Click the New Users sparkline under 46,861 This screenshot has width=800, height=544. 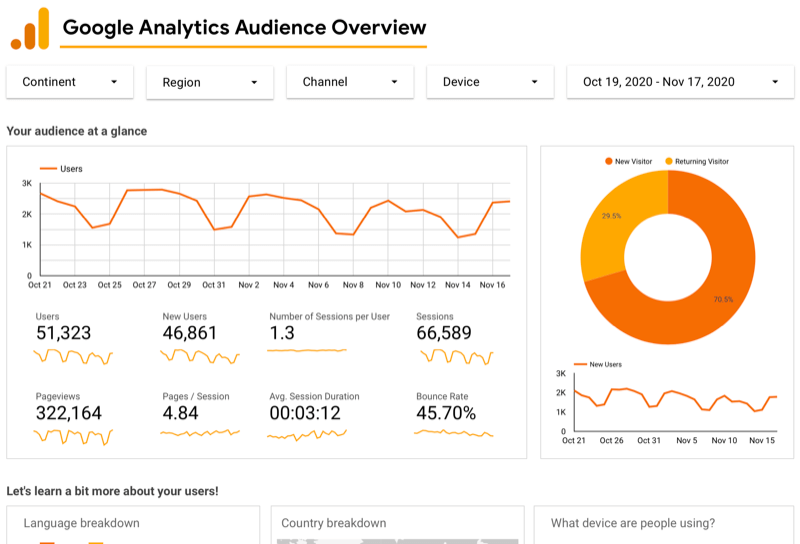click(199, 356)
